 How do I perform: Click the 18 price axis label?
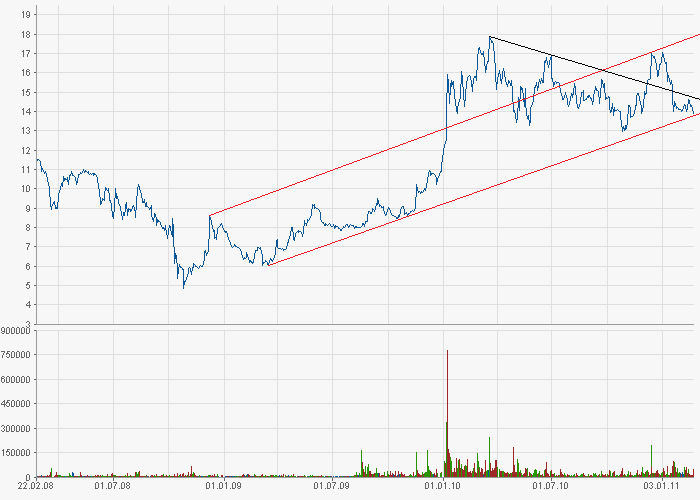click(25, 34)
